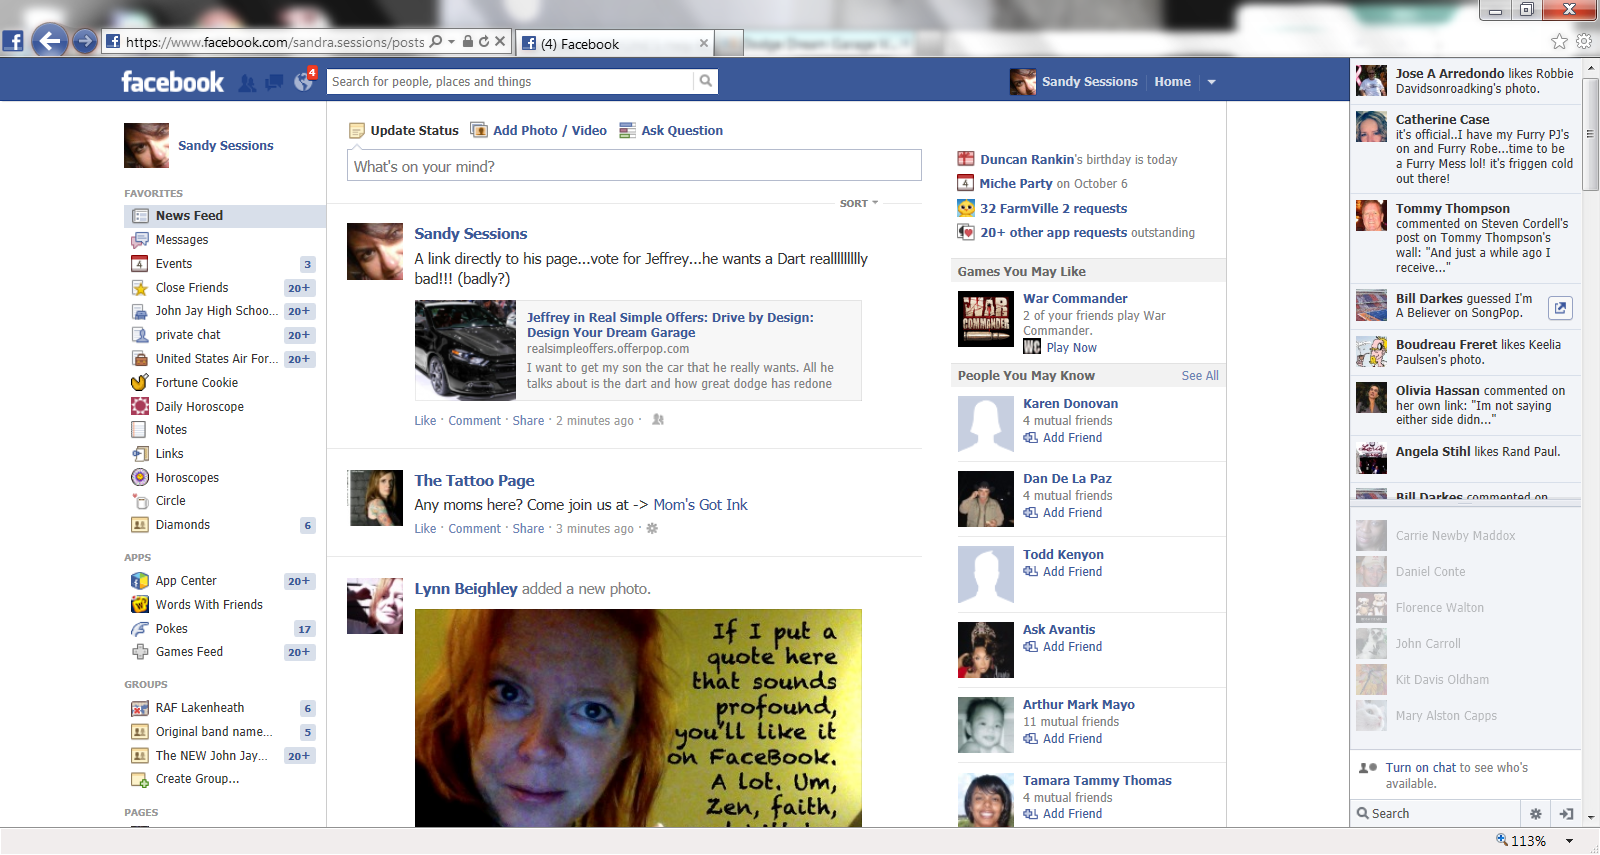This screenshot has height=855, width=1600.
Task: Open the Mom's Got Ink link
Action: [x=701, y=505]
